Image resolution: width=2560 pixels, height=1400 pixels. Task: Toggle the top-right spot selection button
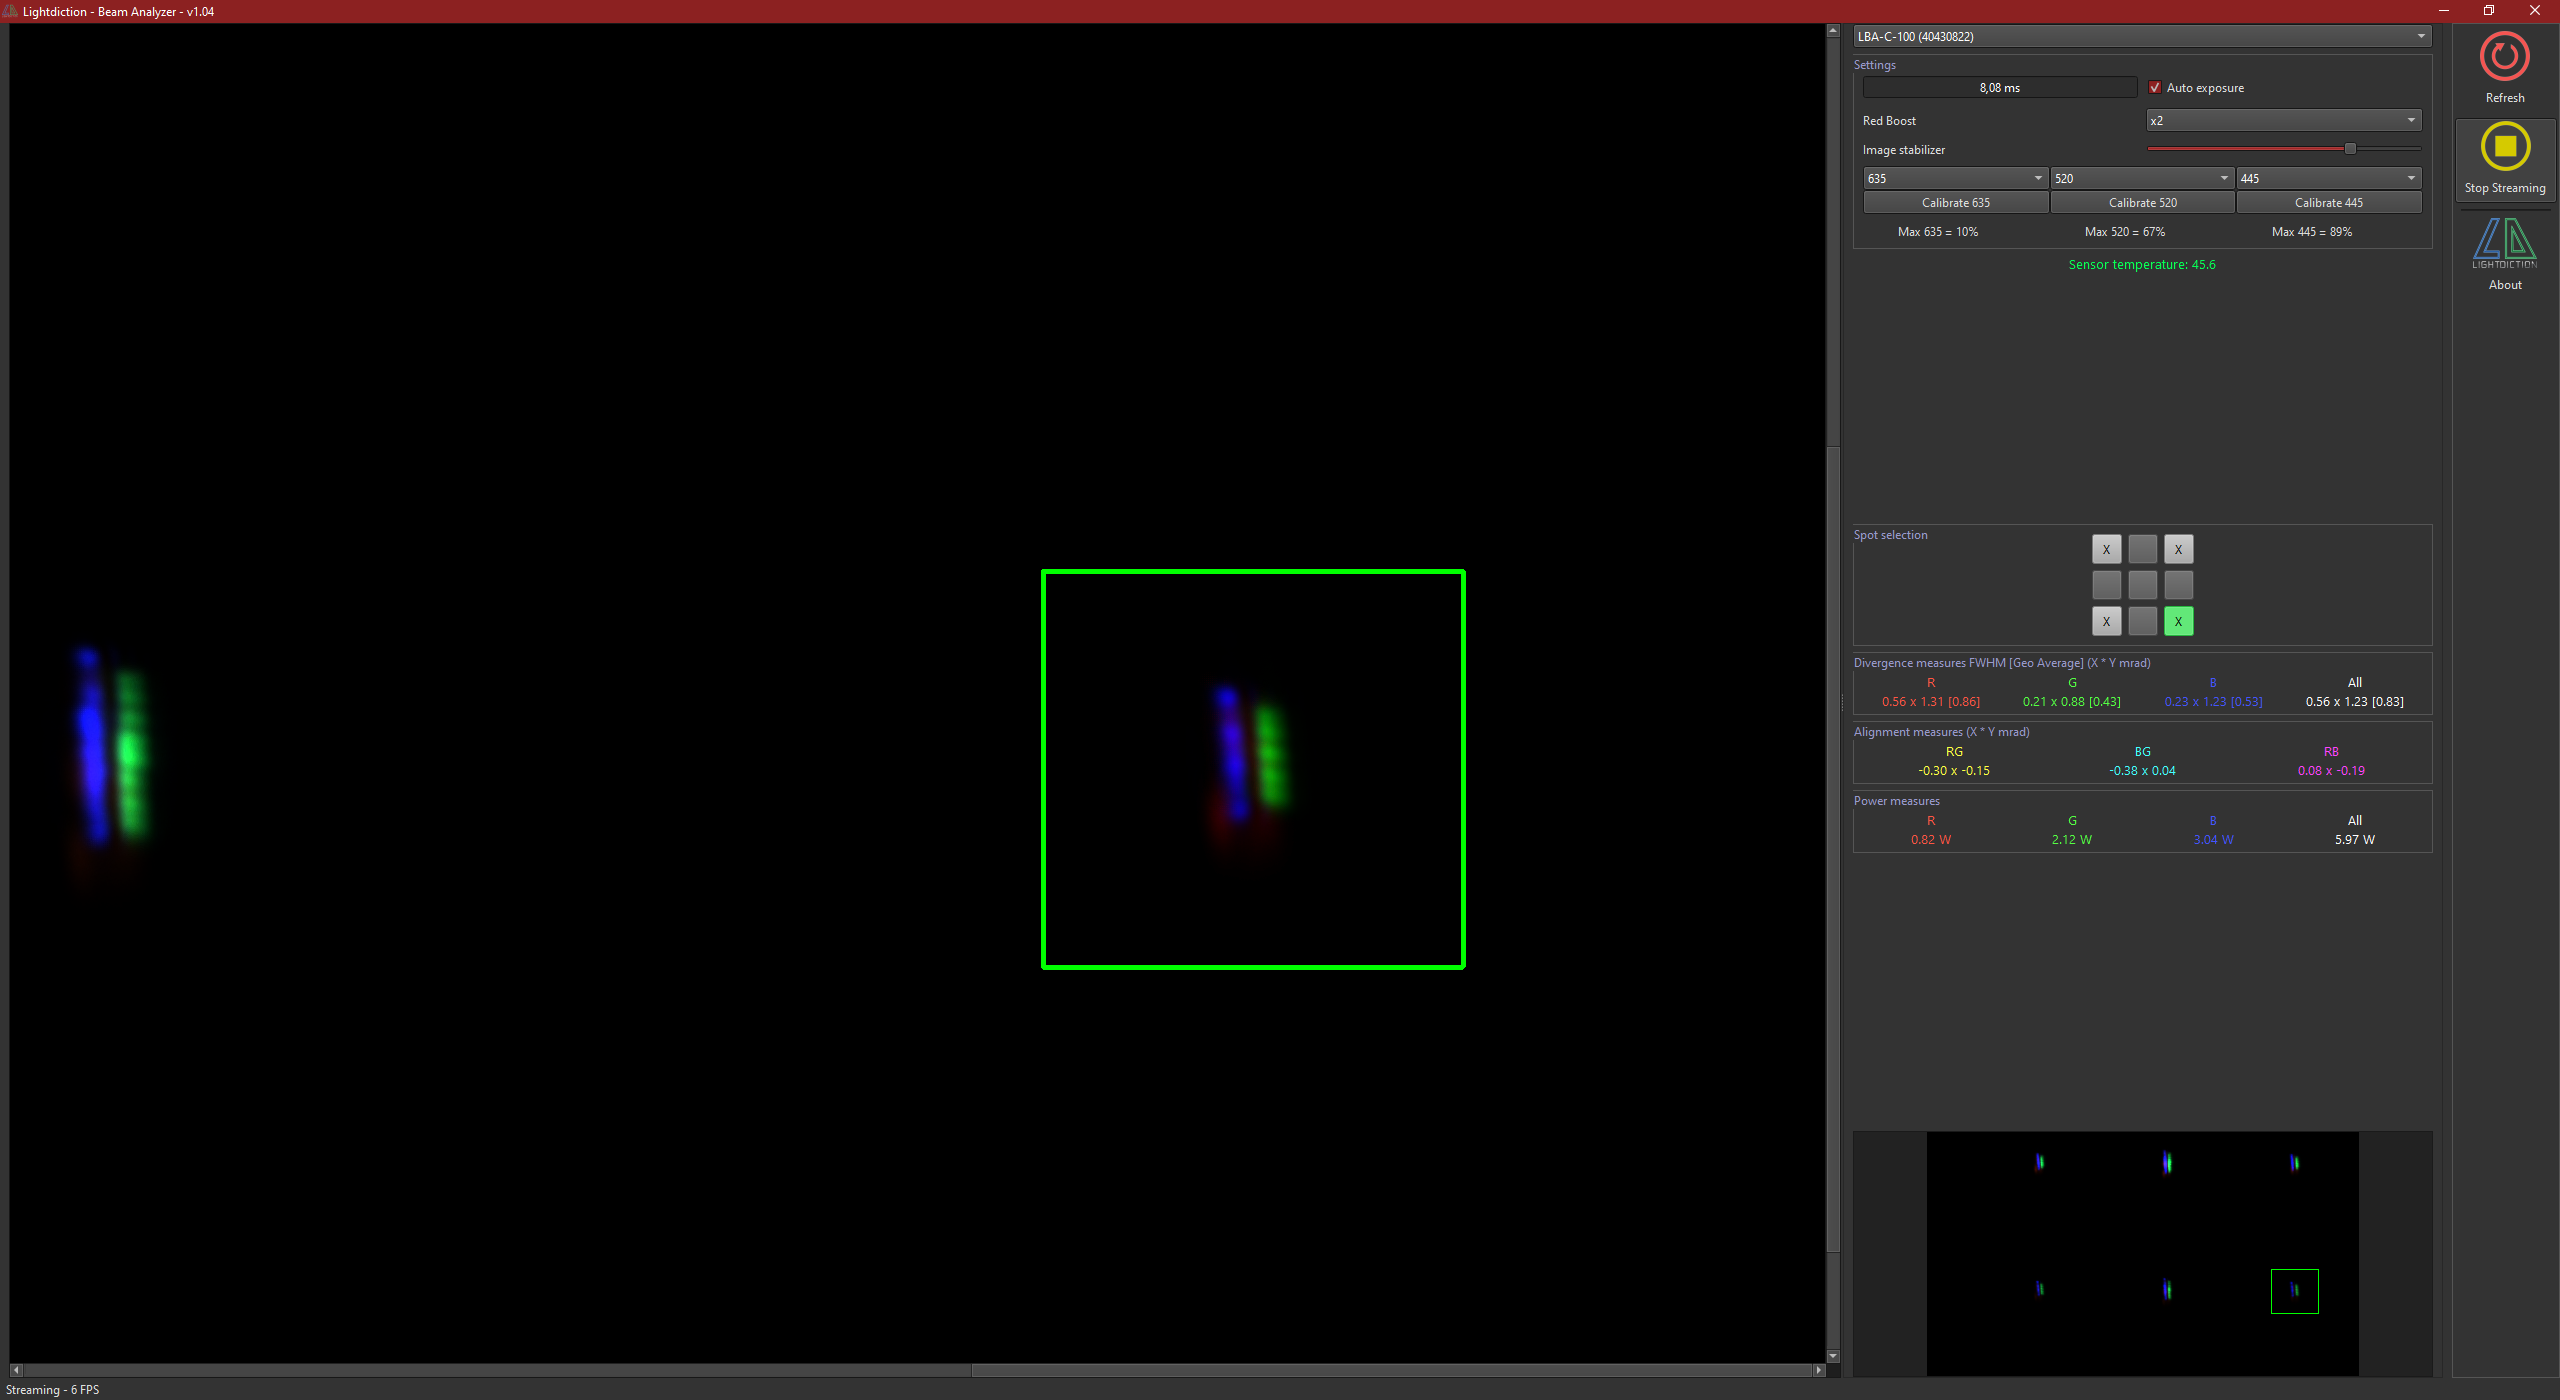tap(2178, 549)
